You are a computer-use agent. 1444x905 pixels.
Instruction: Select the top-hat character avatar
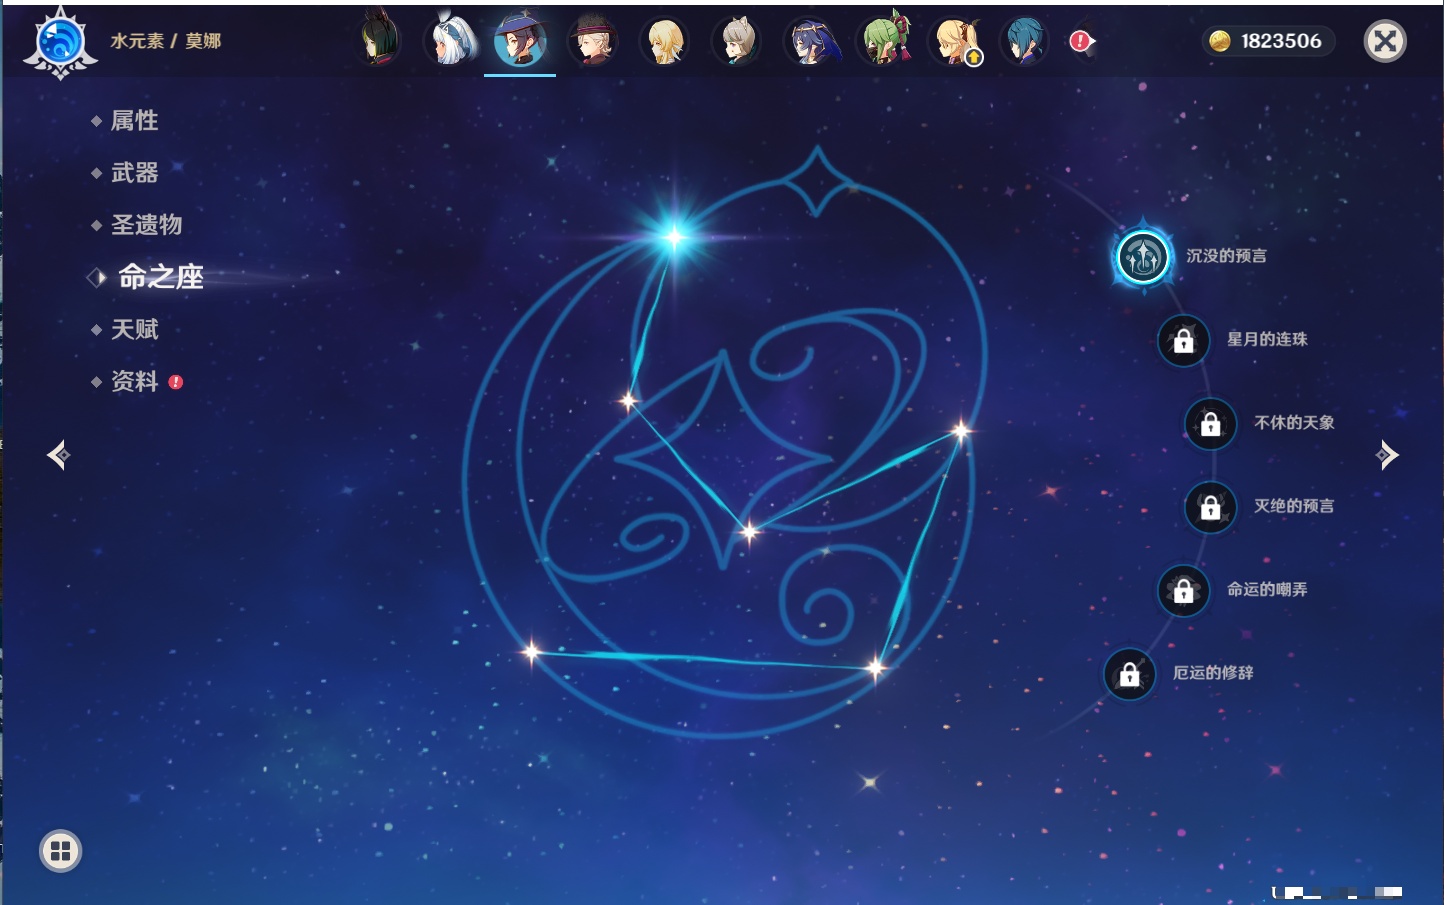pyautogui.click(x=592, y=41)
